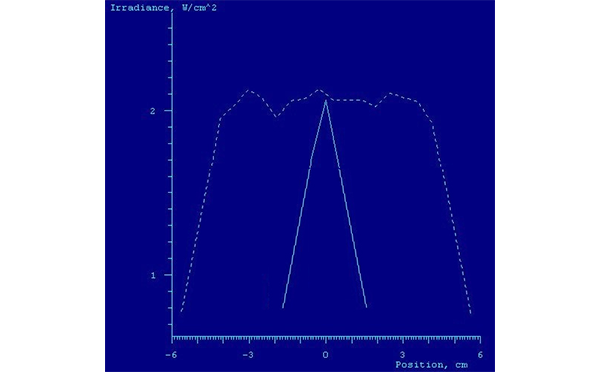Click the origin corner of the axes
600x372 pixels.
coord(172,337)
